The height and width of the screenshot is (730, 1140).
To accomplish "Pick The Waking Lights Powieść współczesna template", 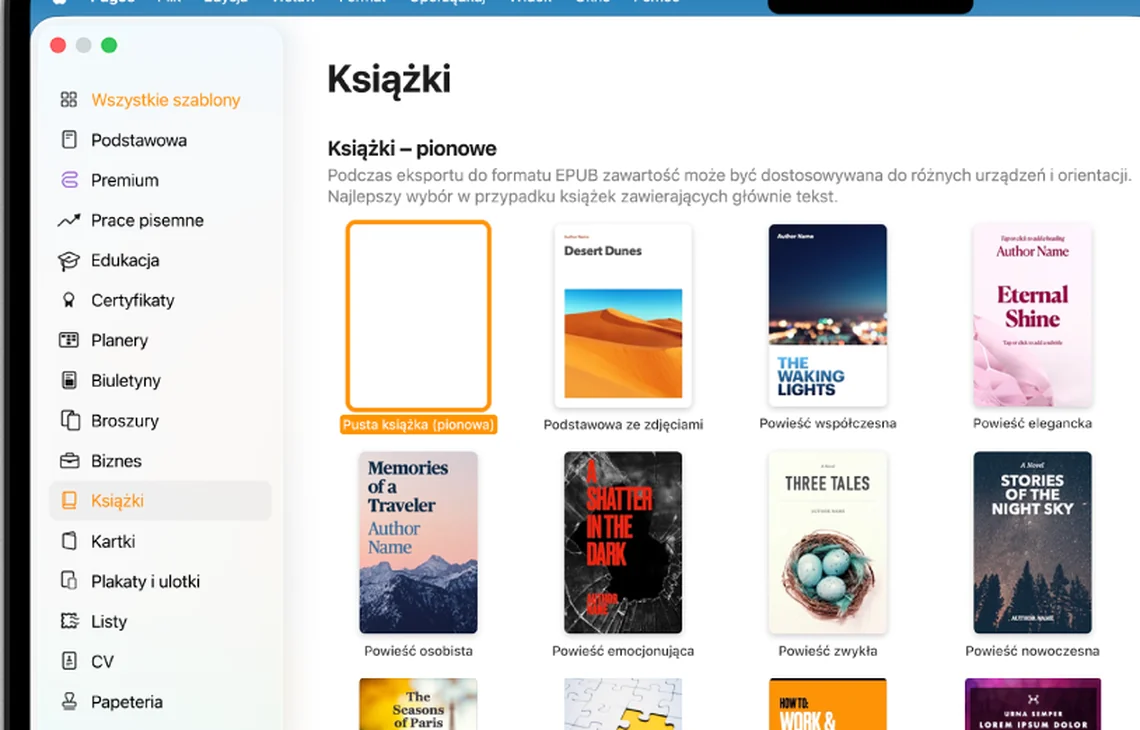I will 827,315.
